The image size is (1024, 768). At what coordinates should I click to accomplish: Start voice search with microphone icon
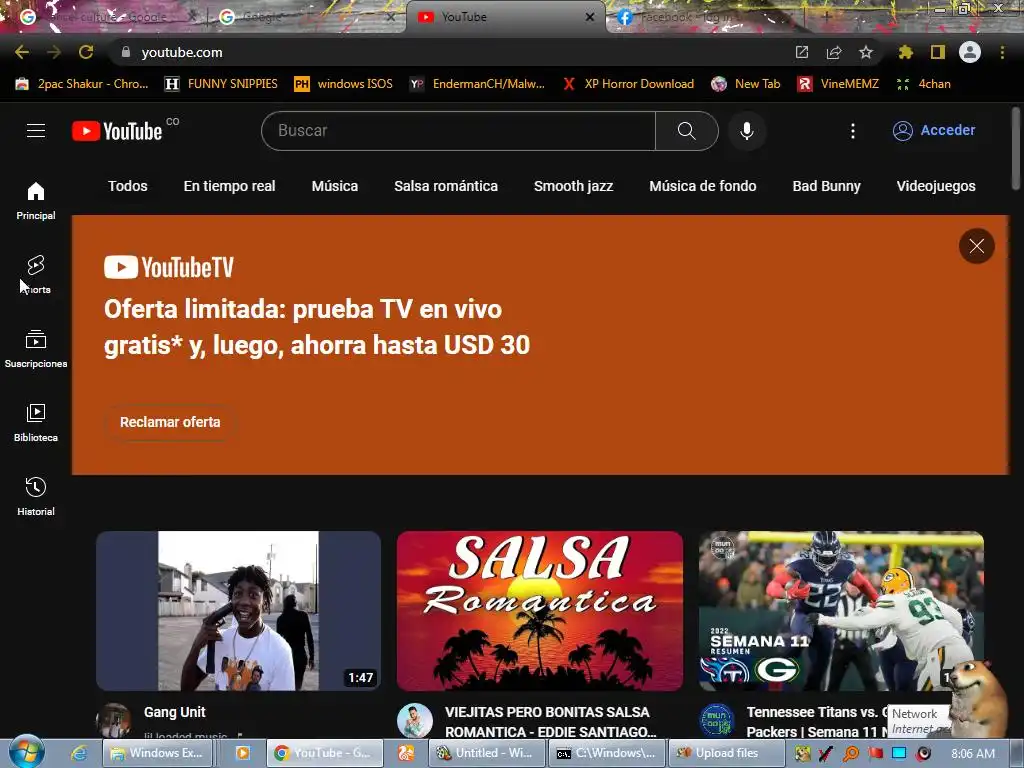click(x=747, y=131)
